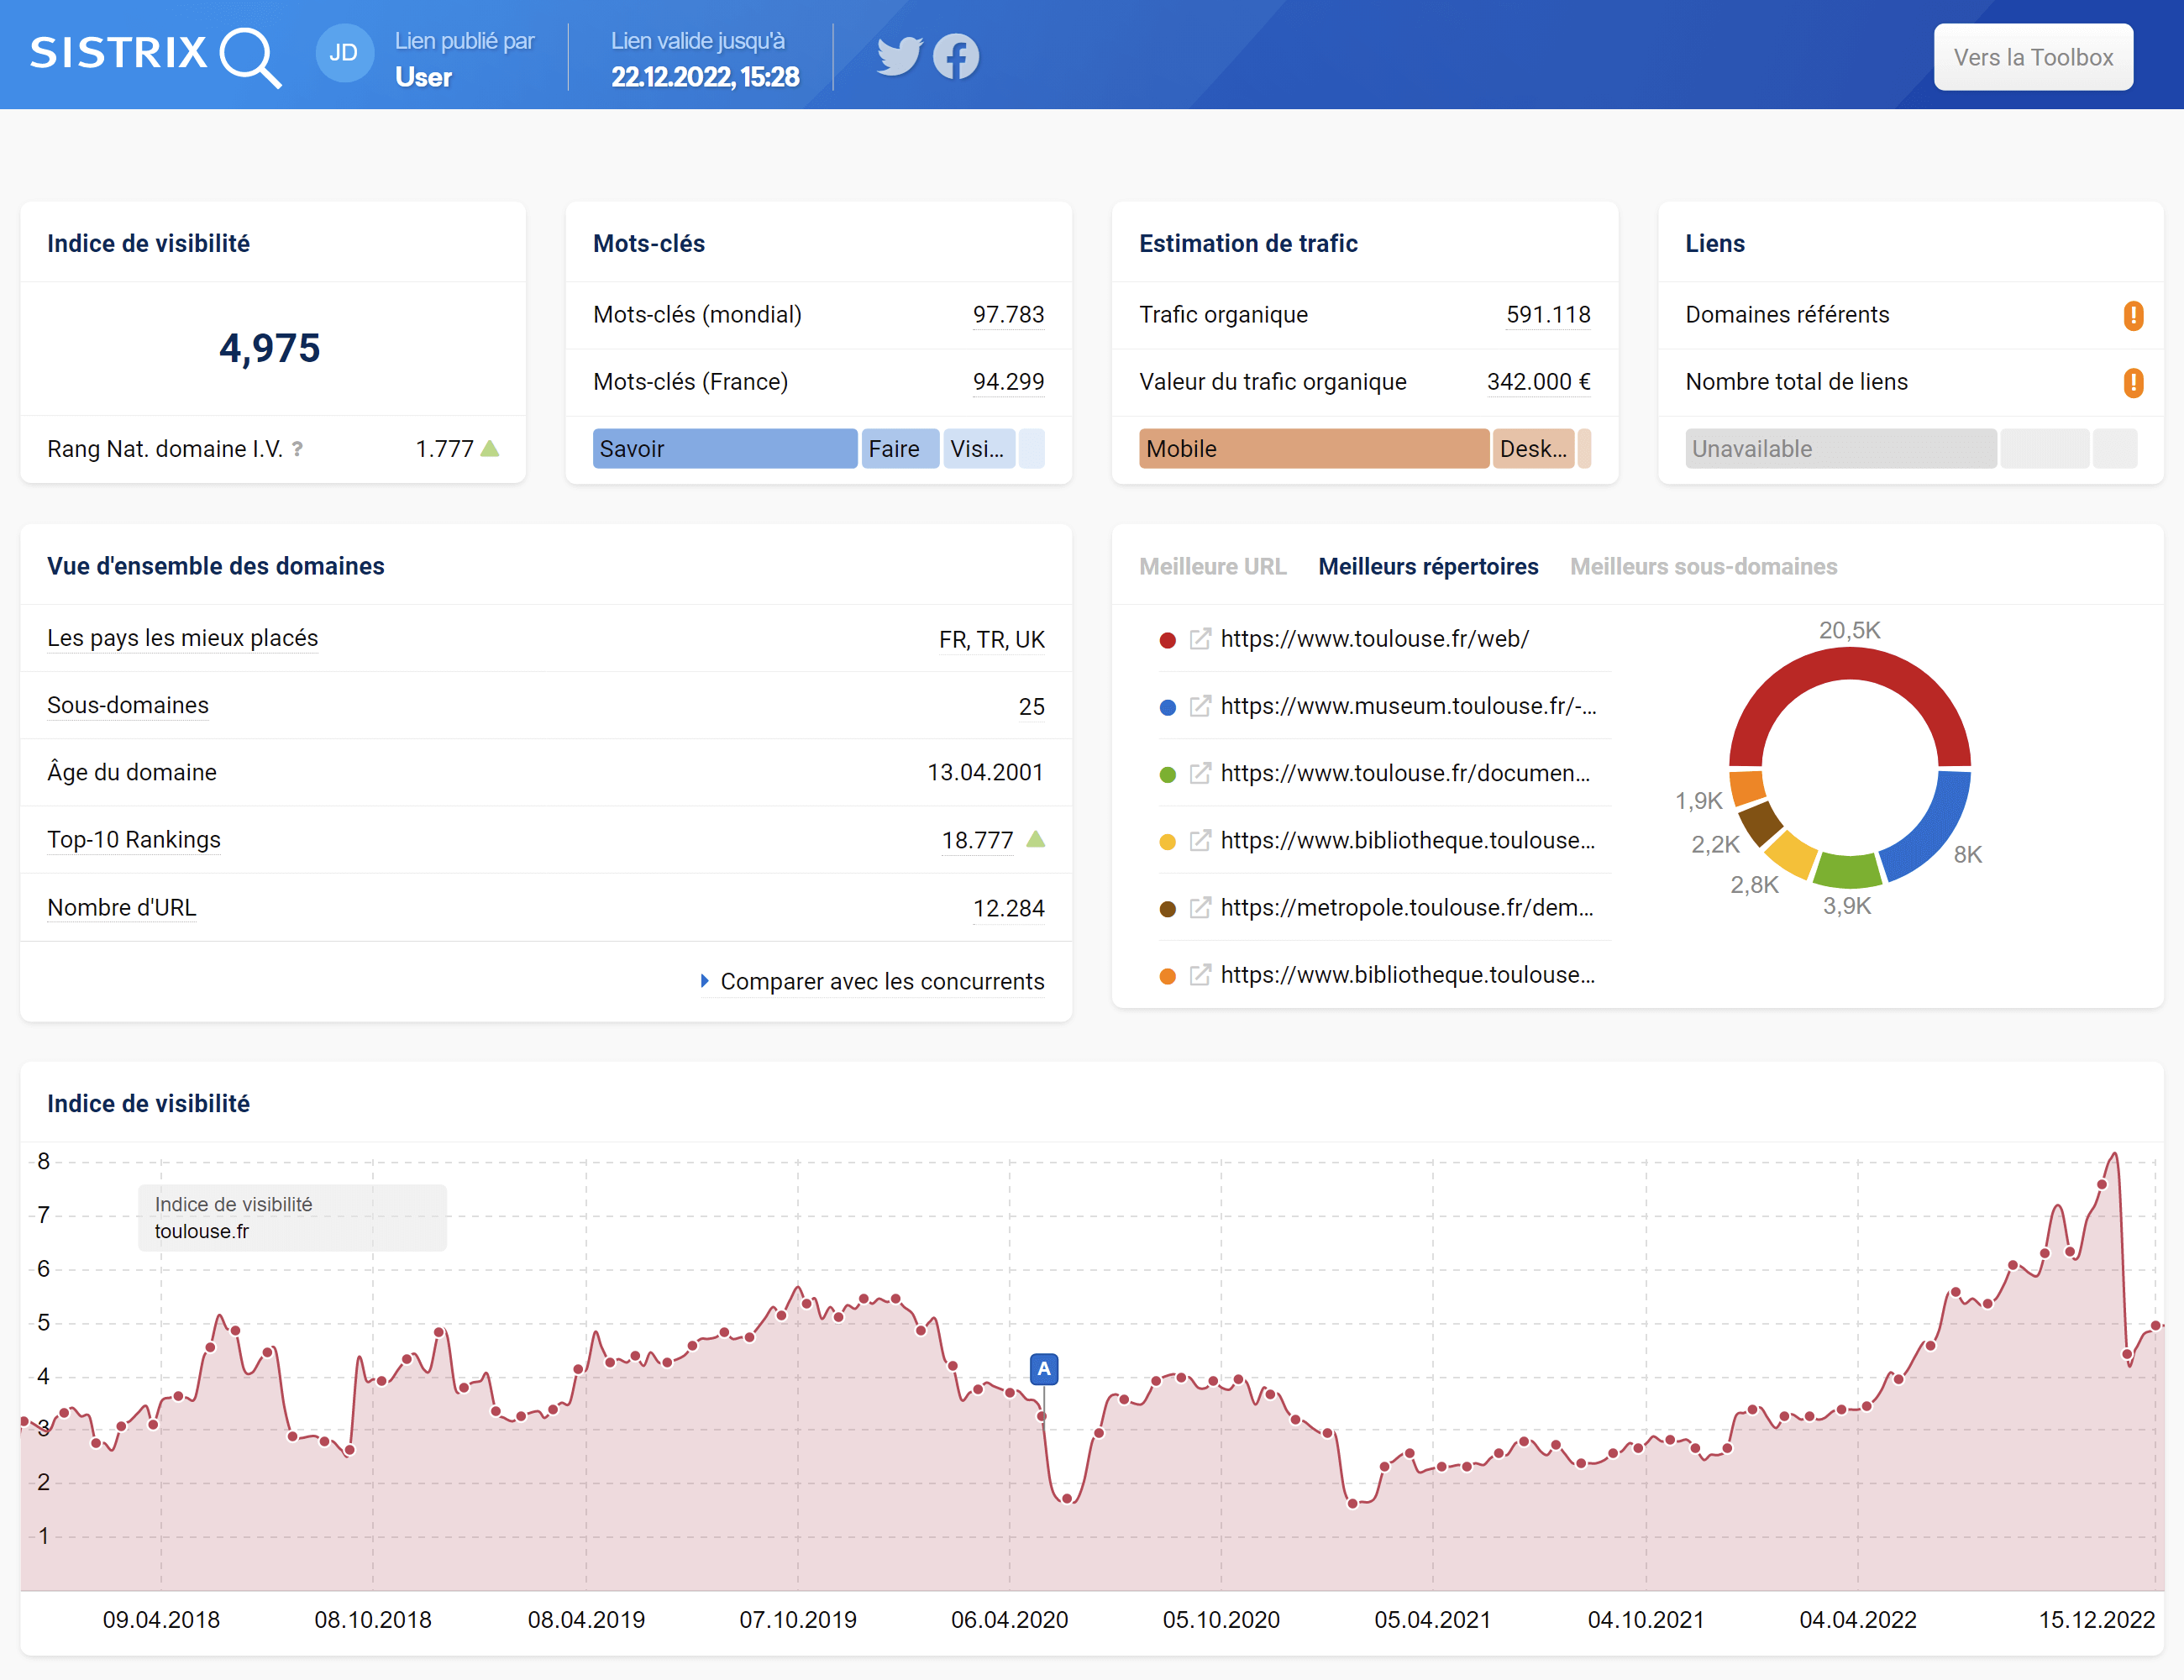Click the Desk... traffic segment

tap(1533, 449)
